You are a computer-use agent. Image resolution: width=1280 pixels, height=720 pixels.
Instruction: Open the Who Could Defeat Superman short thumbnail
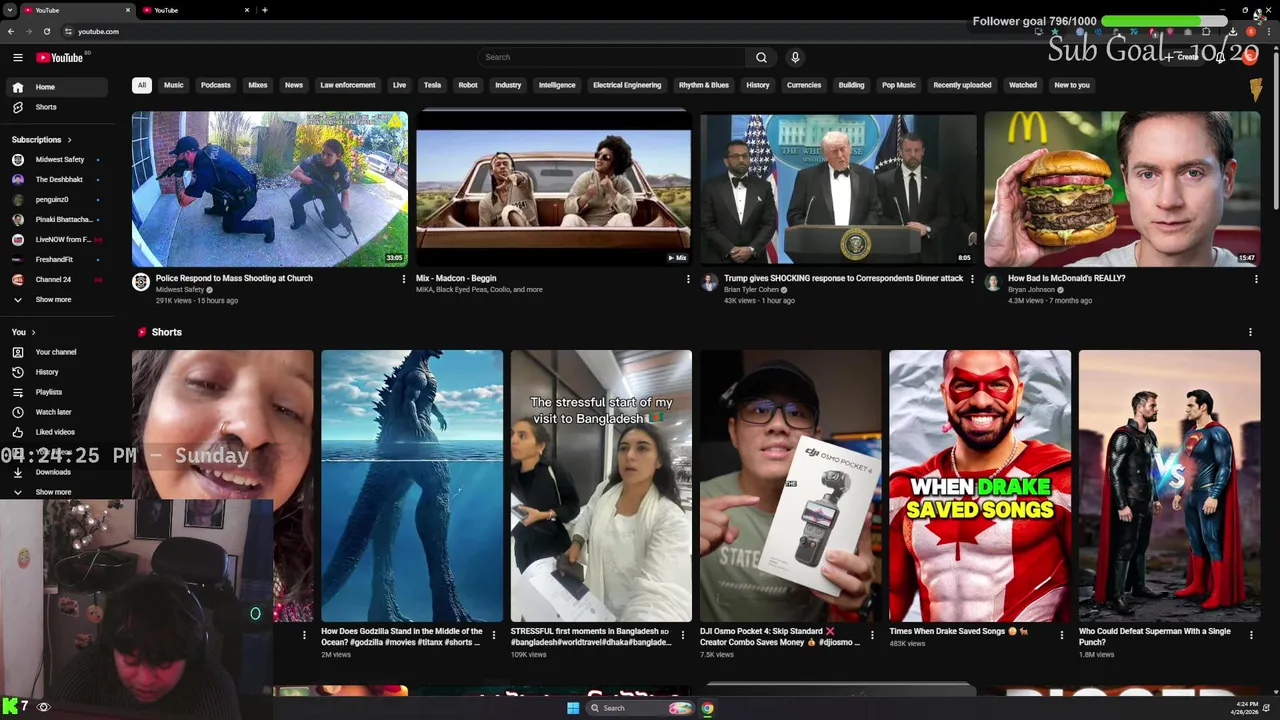[x=1169, y=486]
